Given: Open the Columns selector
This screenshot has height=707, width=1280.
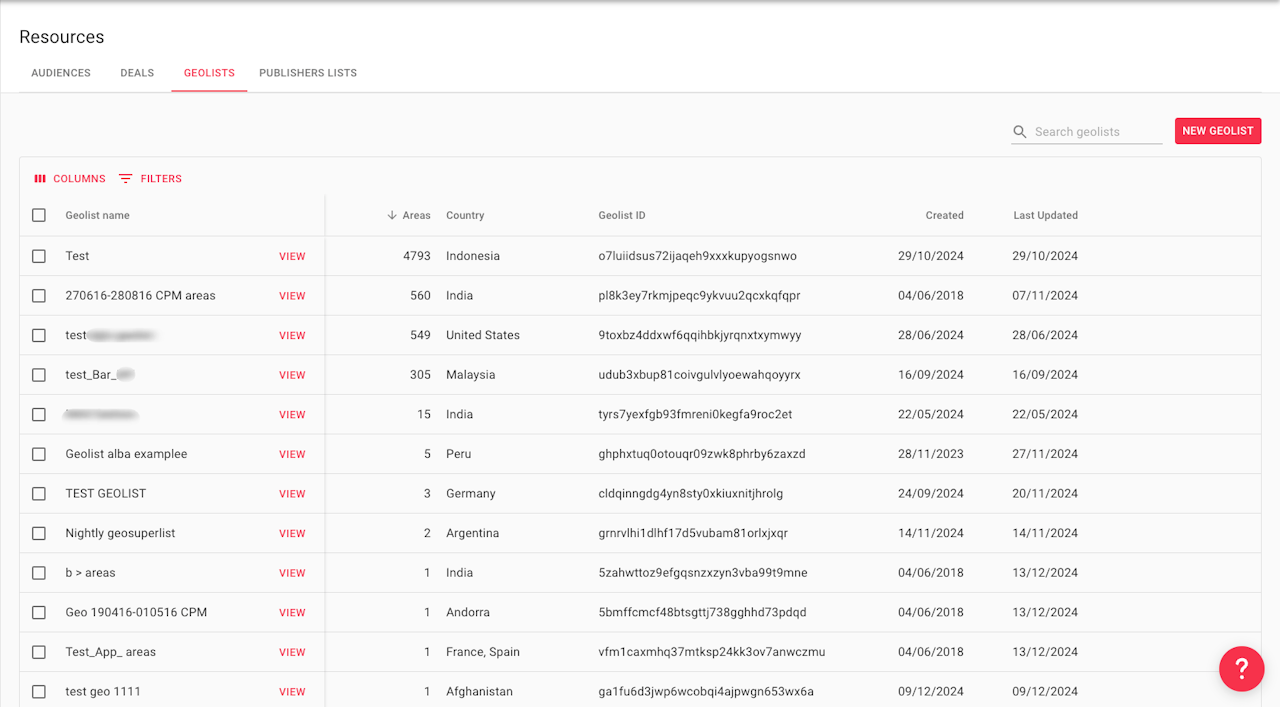Looking at the screenshot, I should tap(69, 179).
